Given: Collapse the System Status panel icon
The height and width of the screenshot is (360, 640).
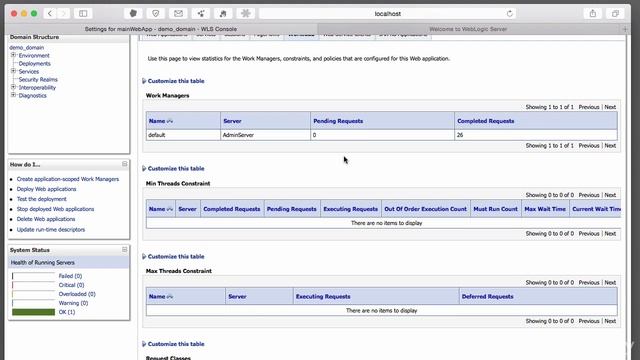Looking at the screenshot, I should coord(124,249).
